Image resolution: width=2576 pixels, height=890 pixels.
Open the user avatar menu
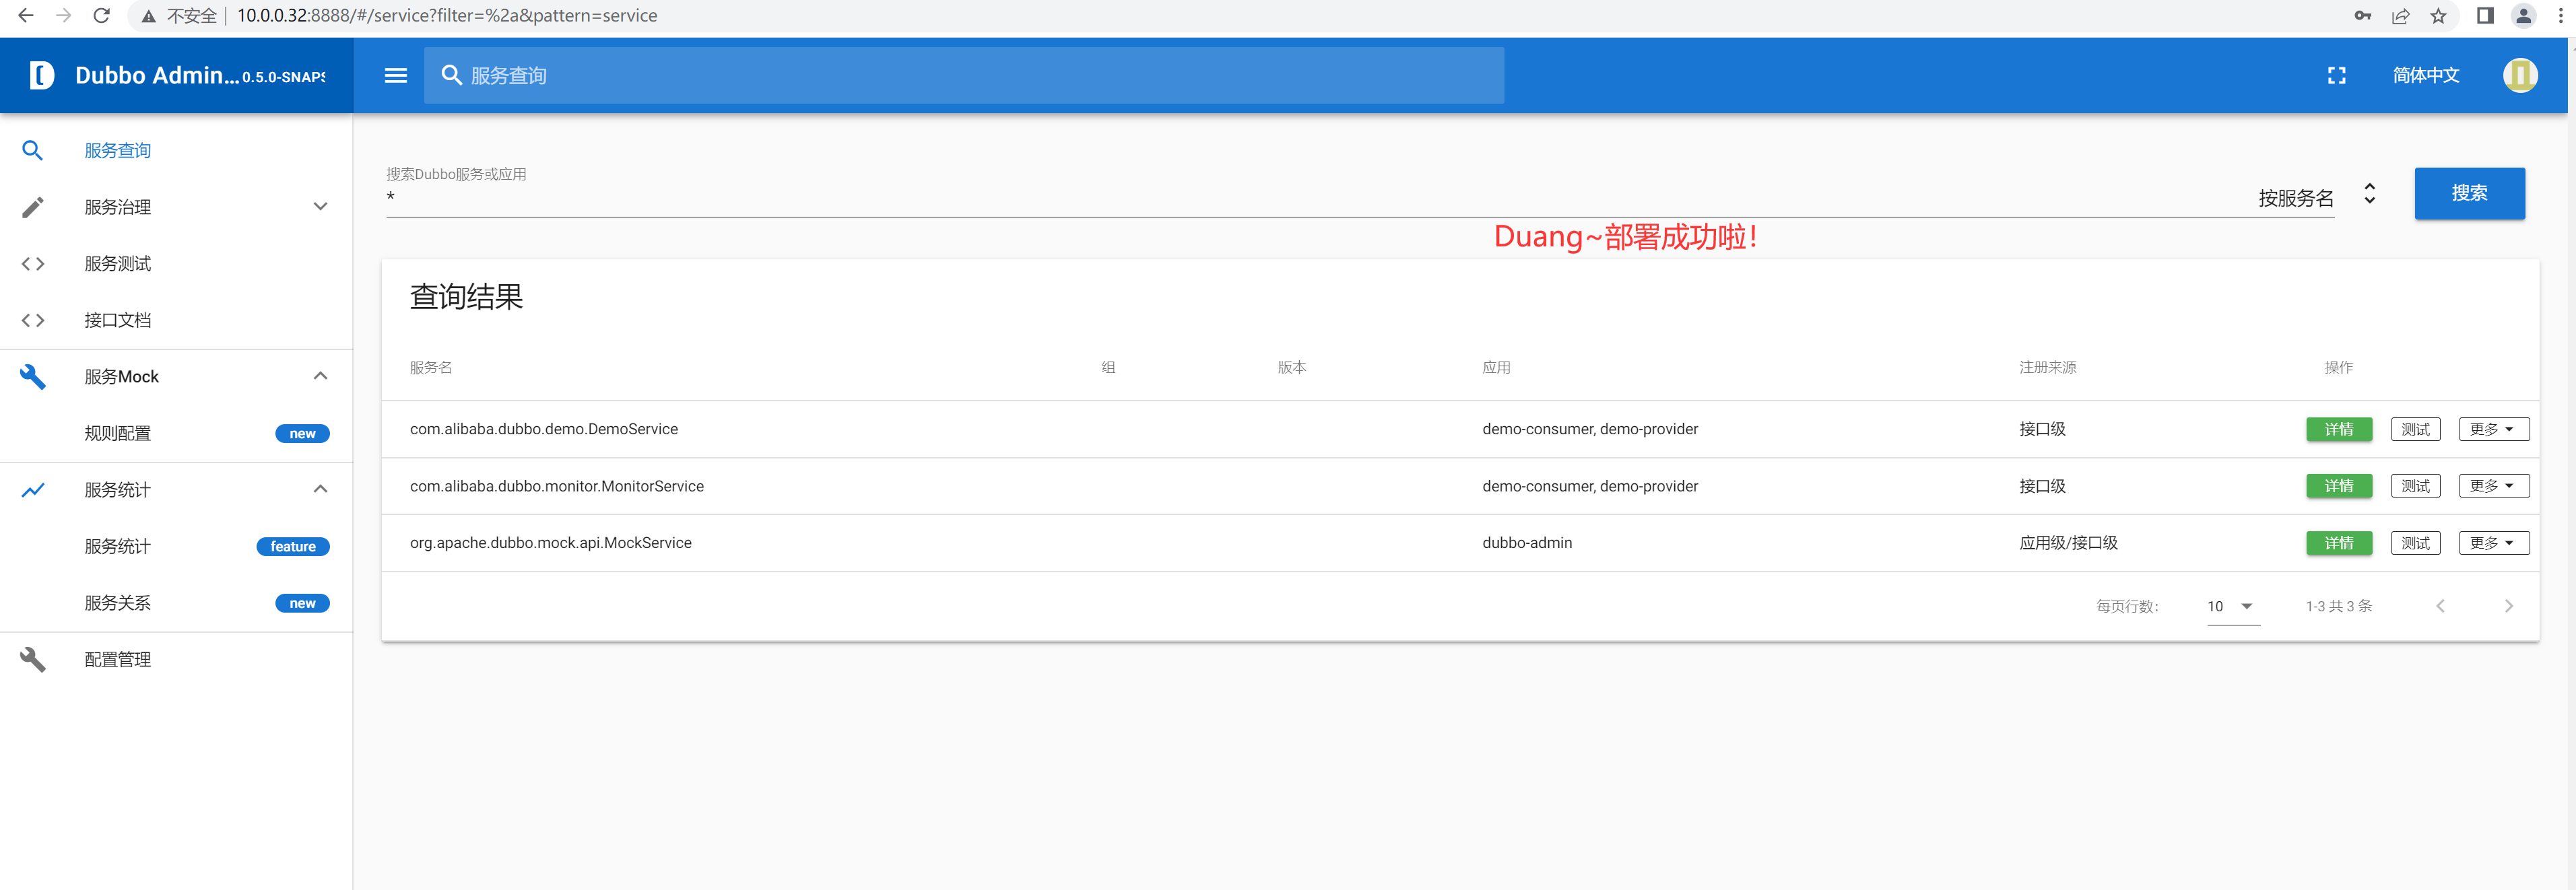(2520, 75)
